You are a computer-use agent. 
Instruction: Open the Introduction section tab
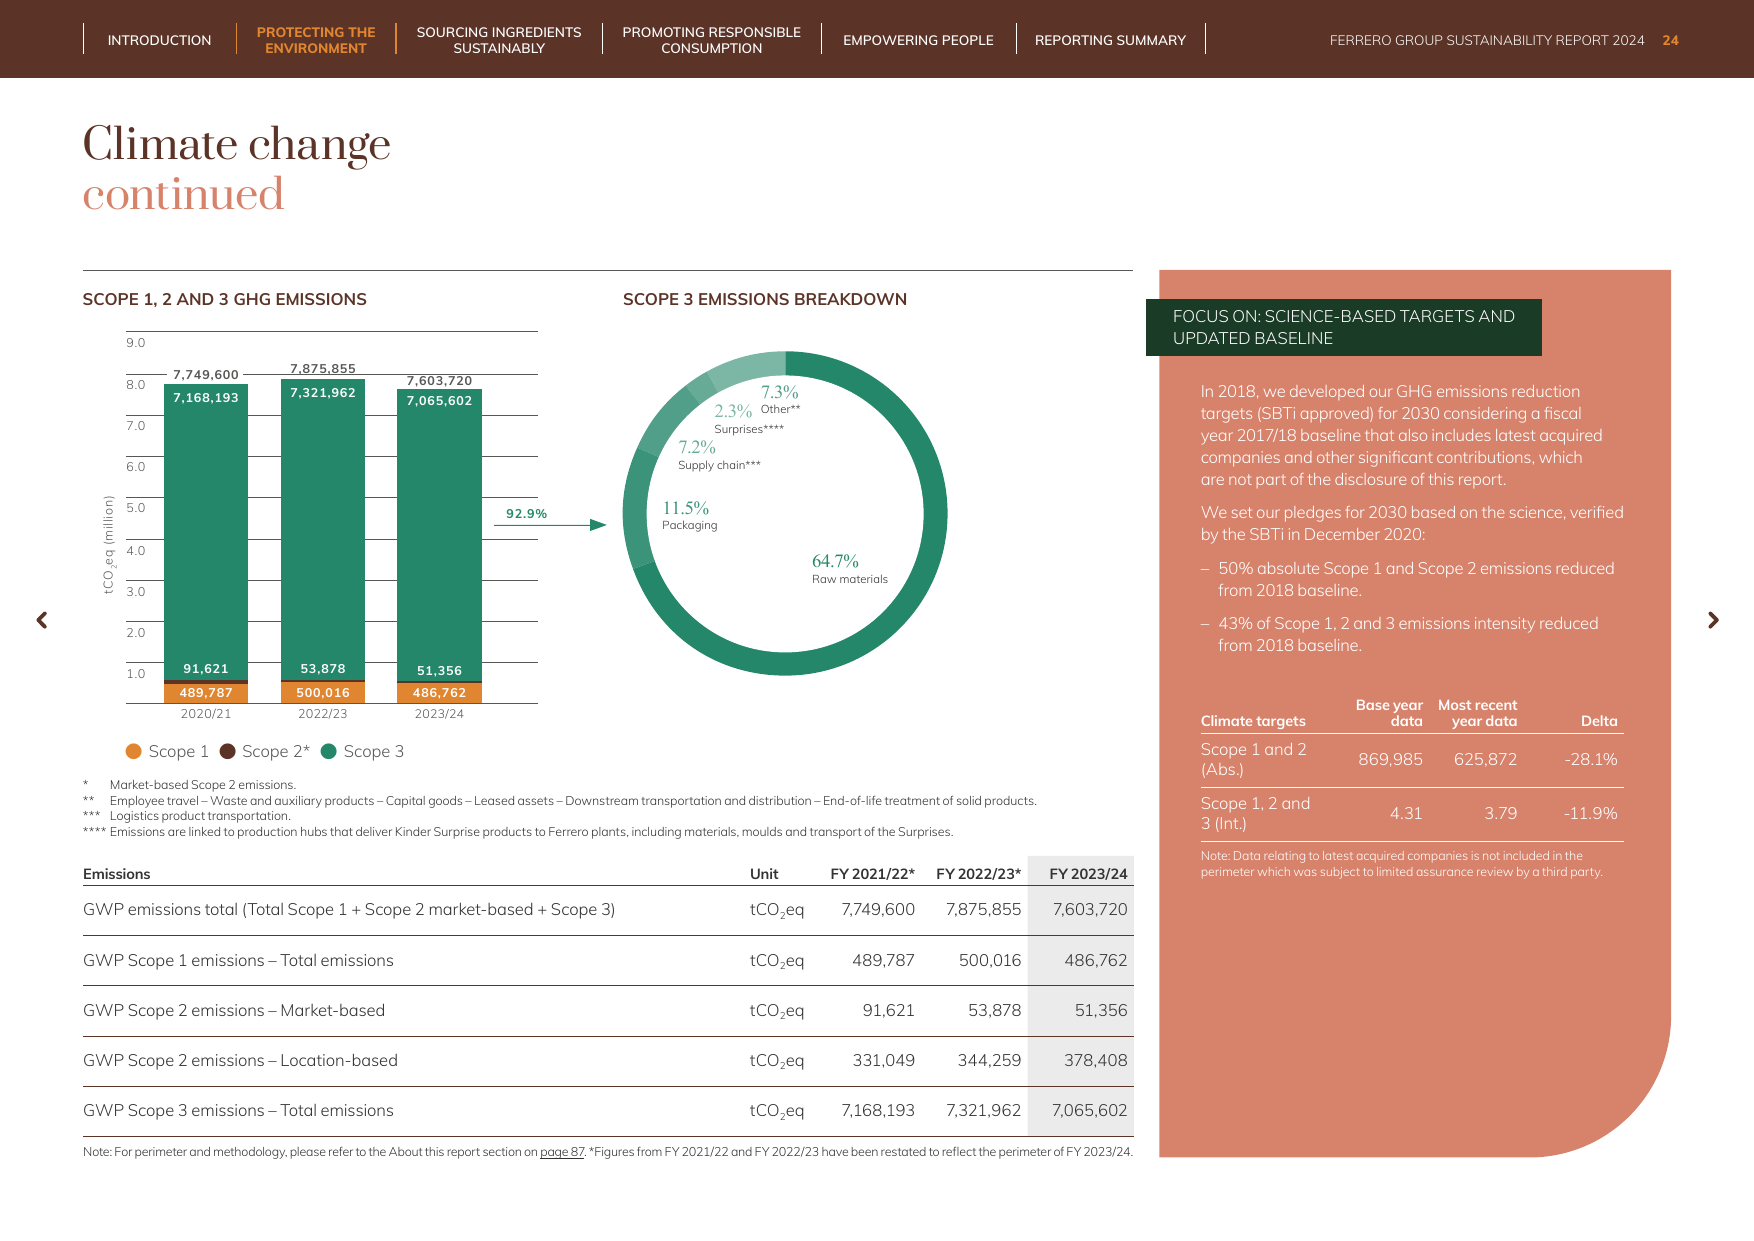(159, 40)
